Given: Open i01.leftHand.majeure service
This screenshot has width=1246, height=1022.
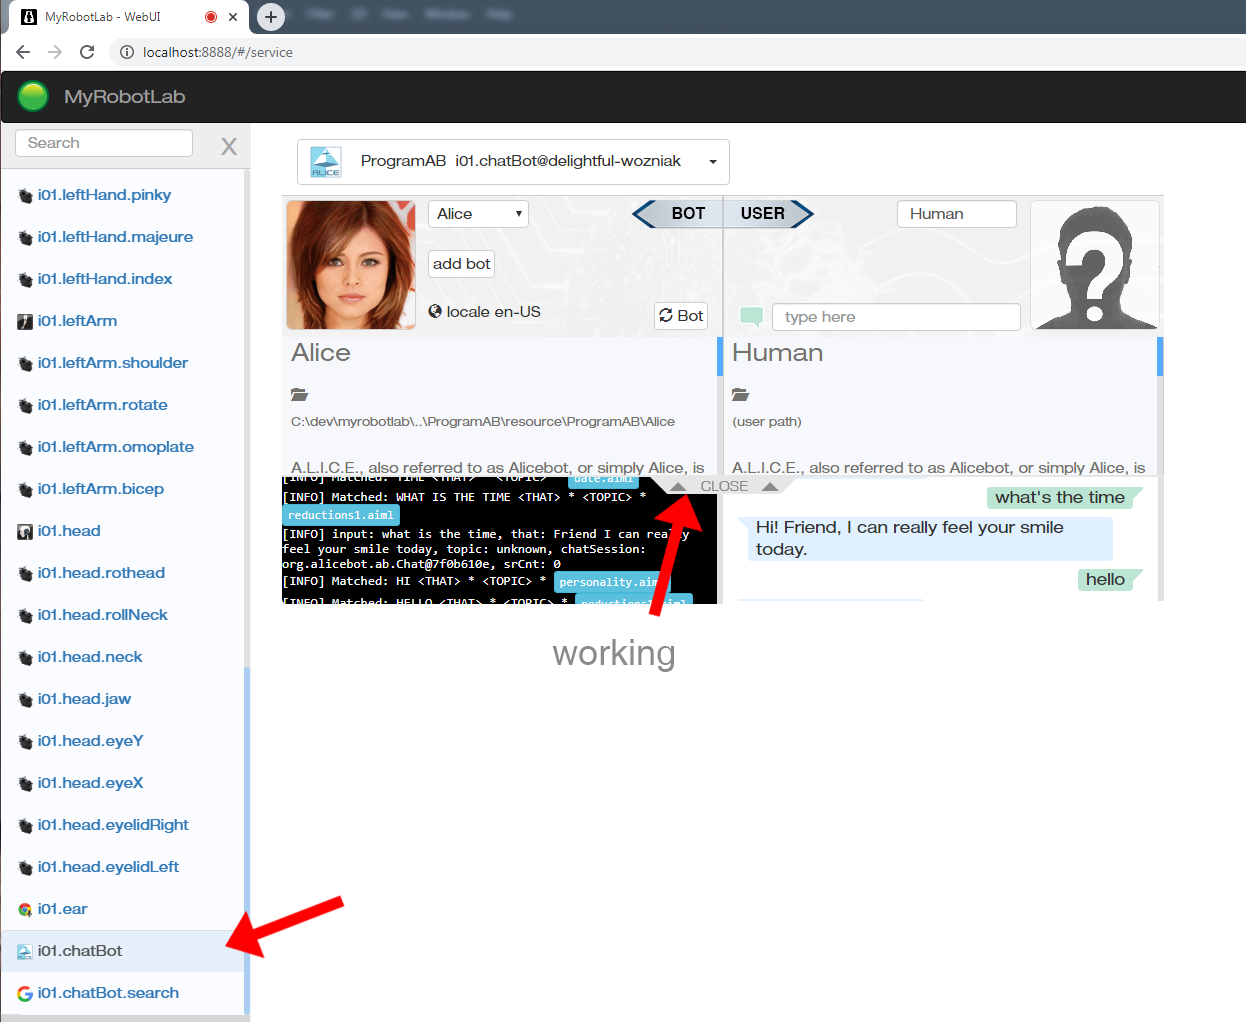Looking at the screenshot, I should coord(115,237).
